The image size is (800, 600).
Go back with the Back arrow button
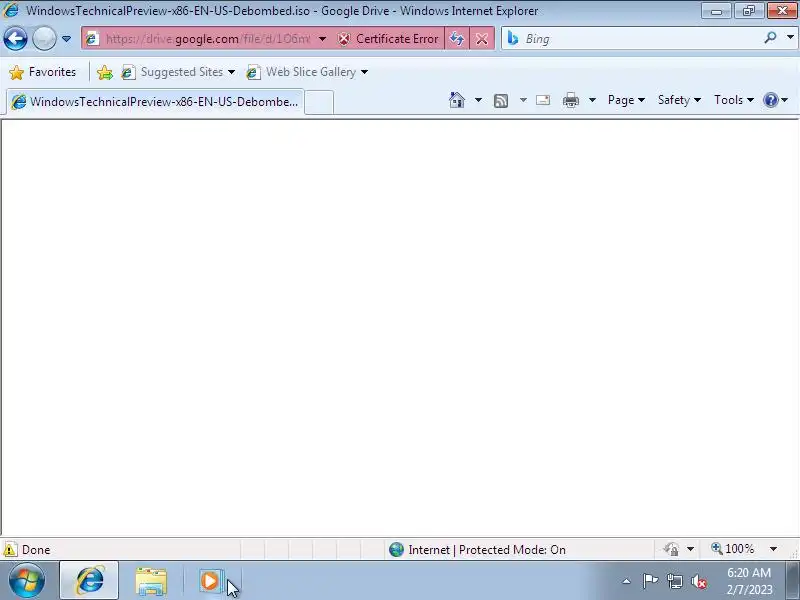15,39
